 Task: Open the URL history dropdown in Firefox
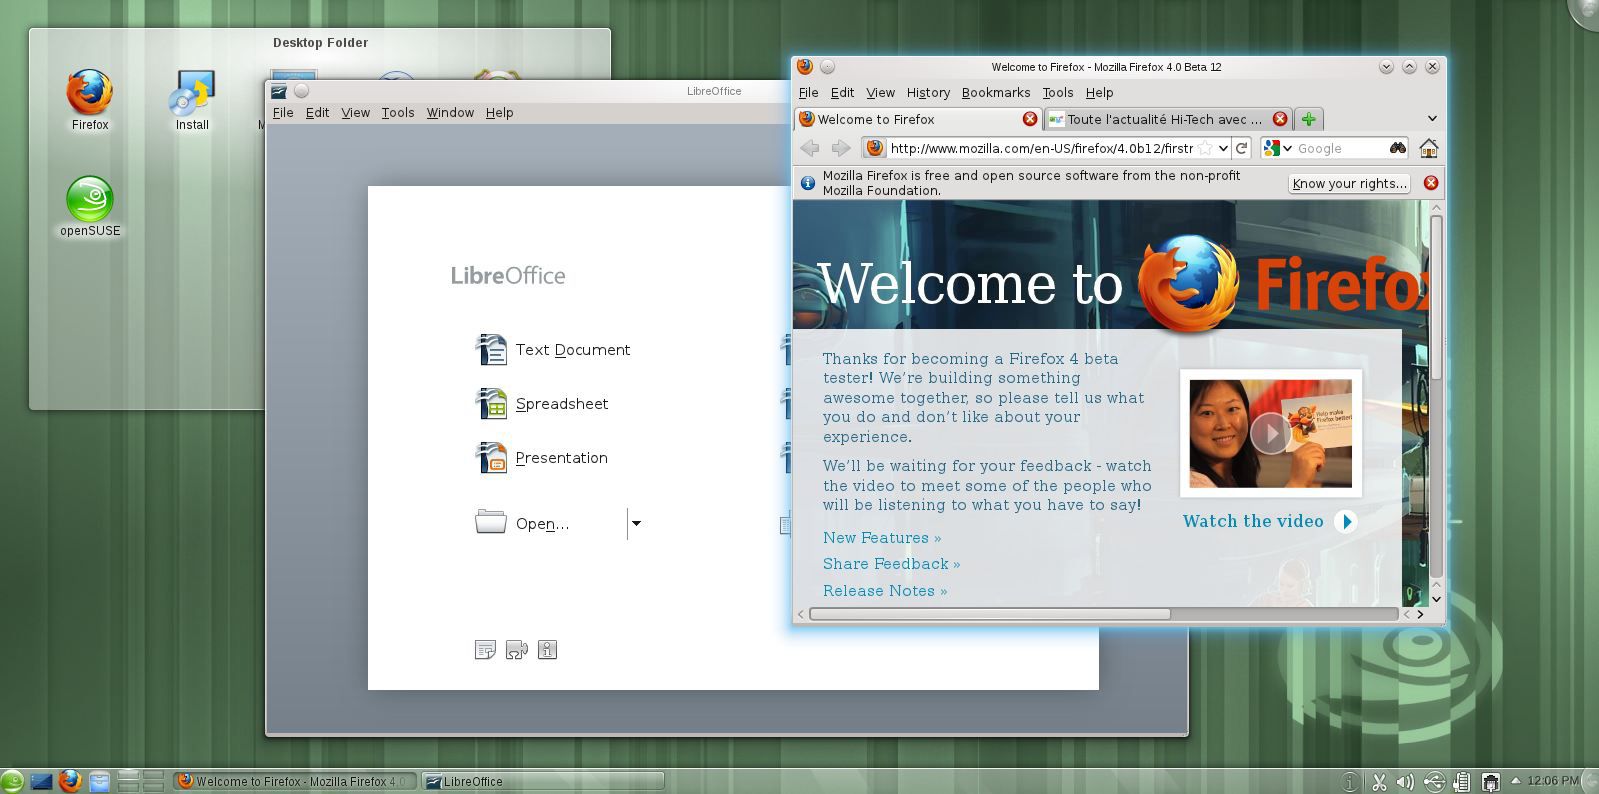1223,148
